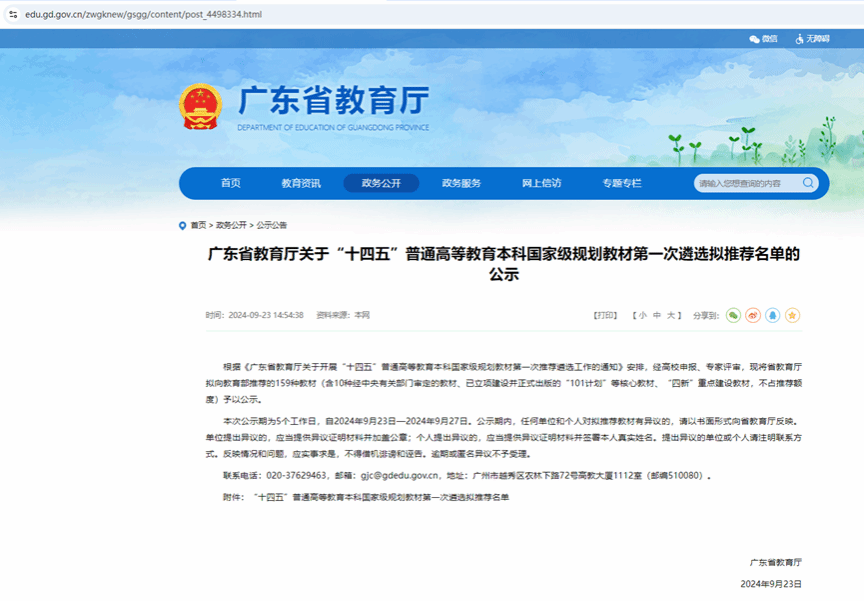864x601 pixels.
Task: Share to QQ with bell icon
Action: (x=773, y=315)
